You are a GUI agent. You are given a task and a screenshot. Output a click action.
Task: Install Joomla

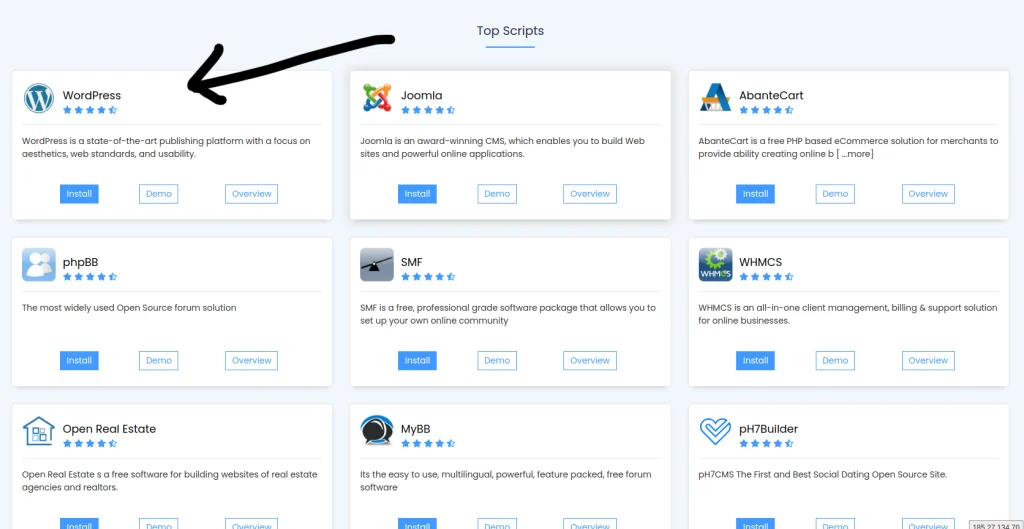coord(417,194)
